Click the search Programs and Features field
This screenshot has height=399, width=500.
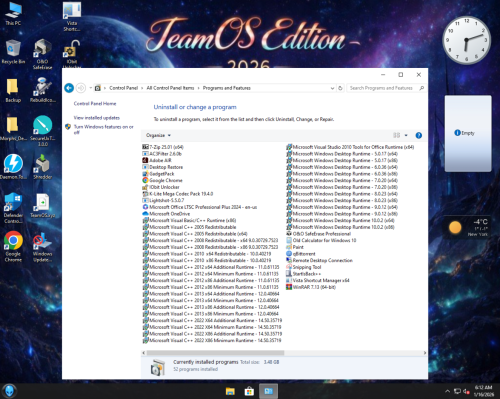(382, 88)
